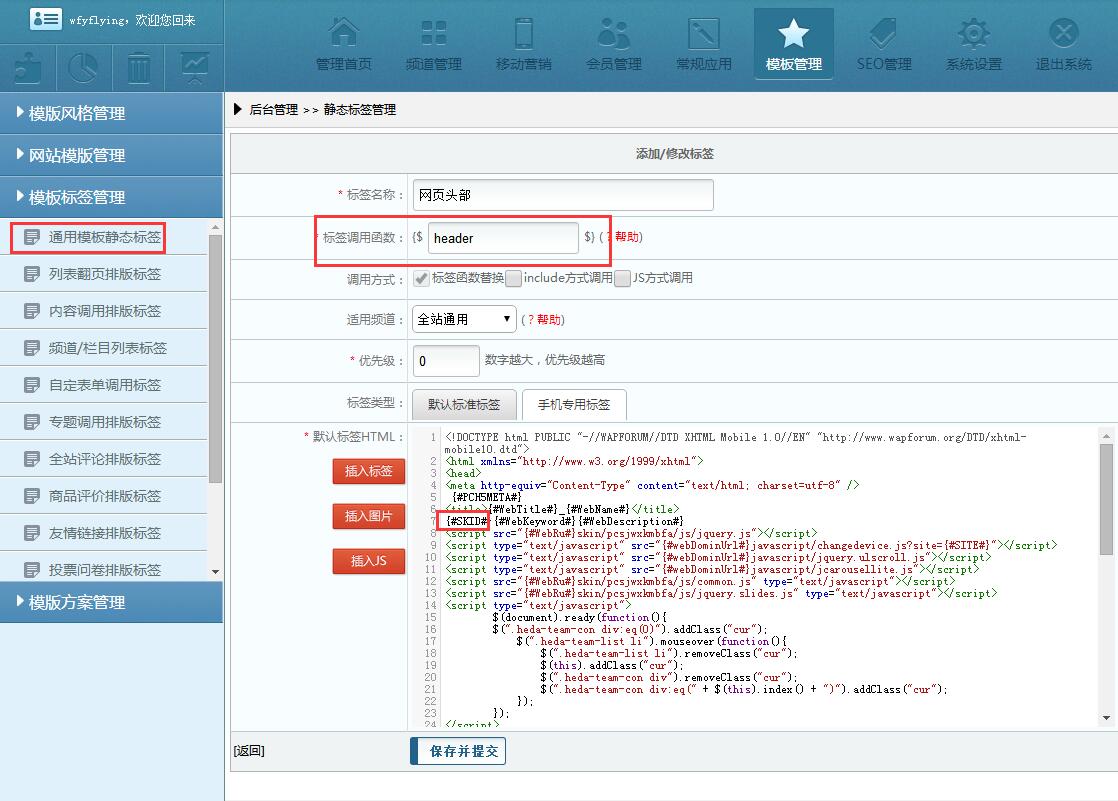Open the 全站通用 channel dropdown

(x=464, y=319)
